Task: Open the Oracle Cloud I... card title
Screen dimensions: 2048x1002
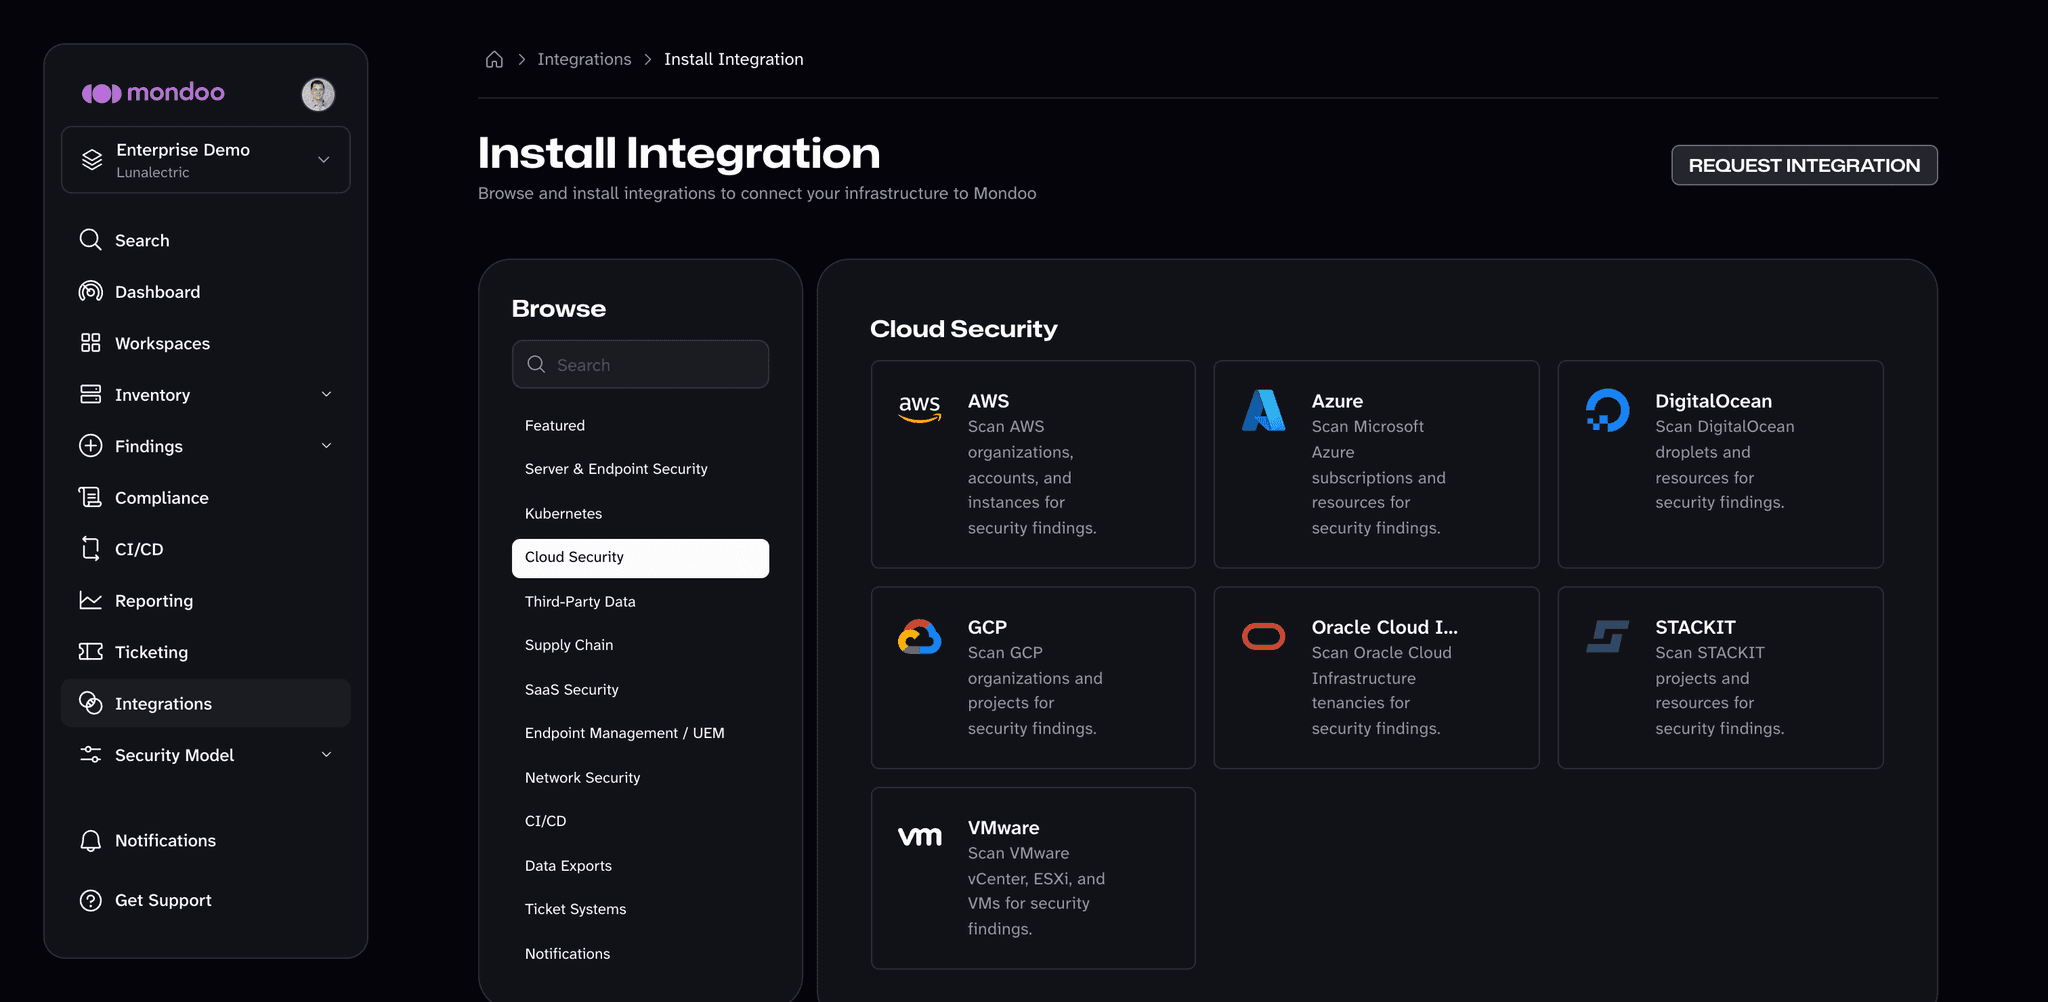Action: tap(1385, 627)
